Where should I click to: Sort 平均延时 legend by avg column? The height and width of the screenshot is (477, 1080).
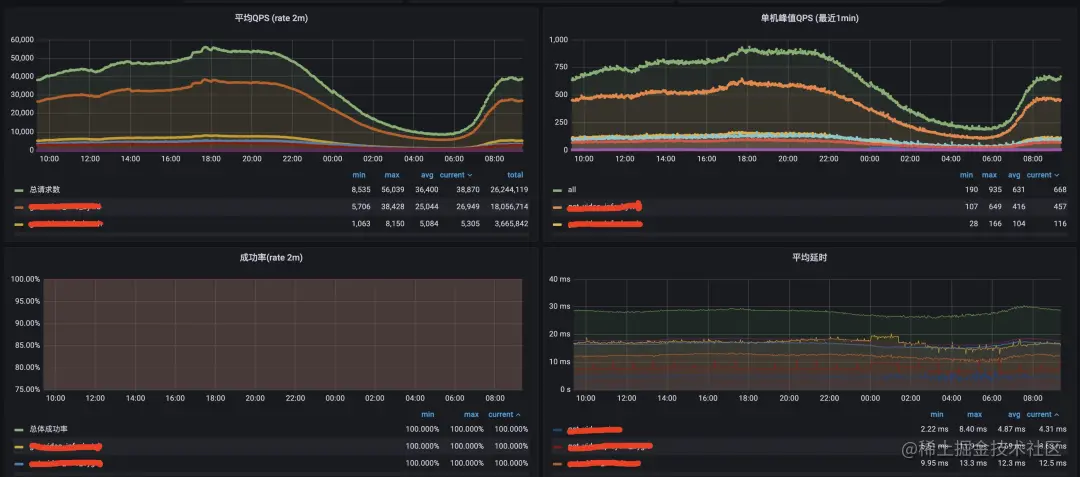(x=1012, y=414)
